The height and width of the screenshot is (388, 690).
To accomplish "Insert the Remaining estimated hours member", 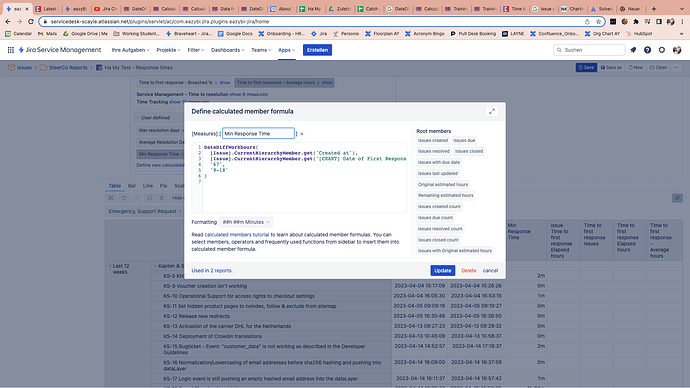I will tap(446, 195).
